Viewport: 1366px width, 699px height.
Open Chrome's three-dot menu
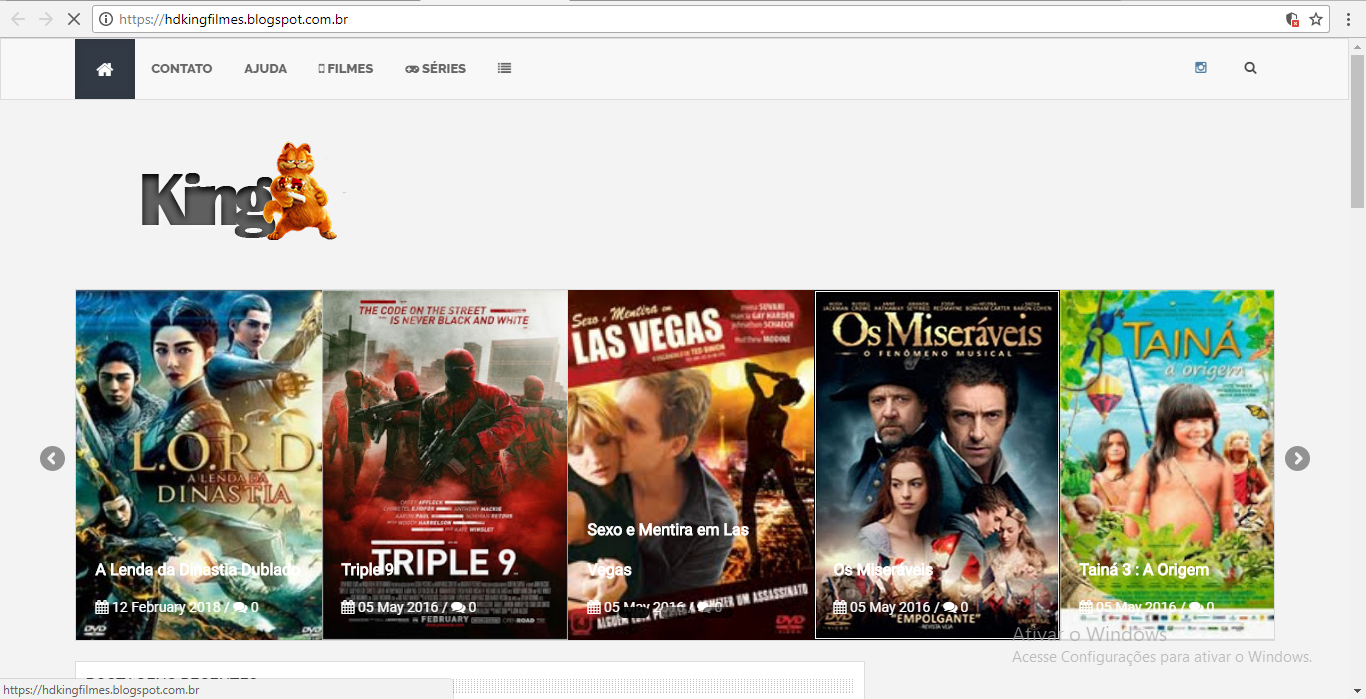pos(1349,19)
